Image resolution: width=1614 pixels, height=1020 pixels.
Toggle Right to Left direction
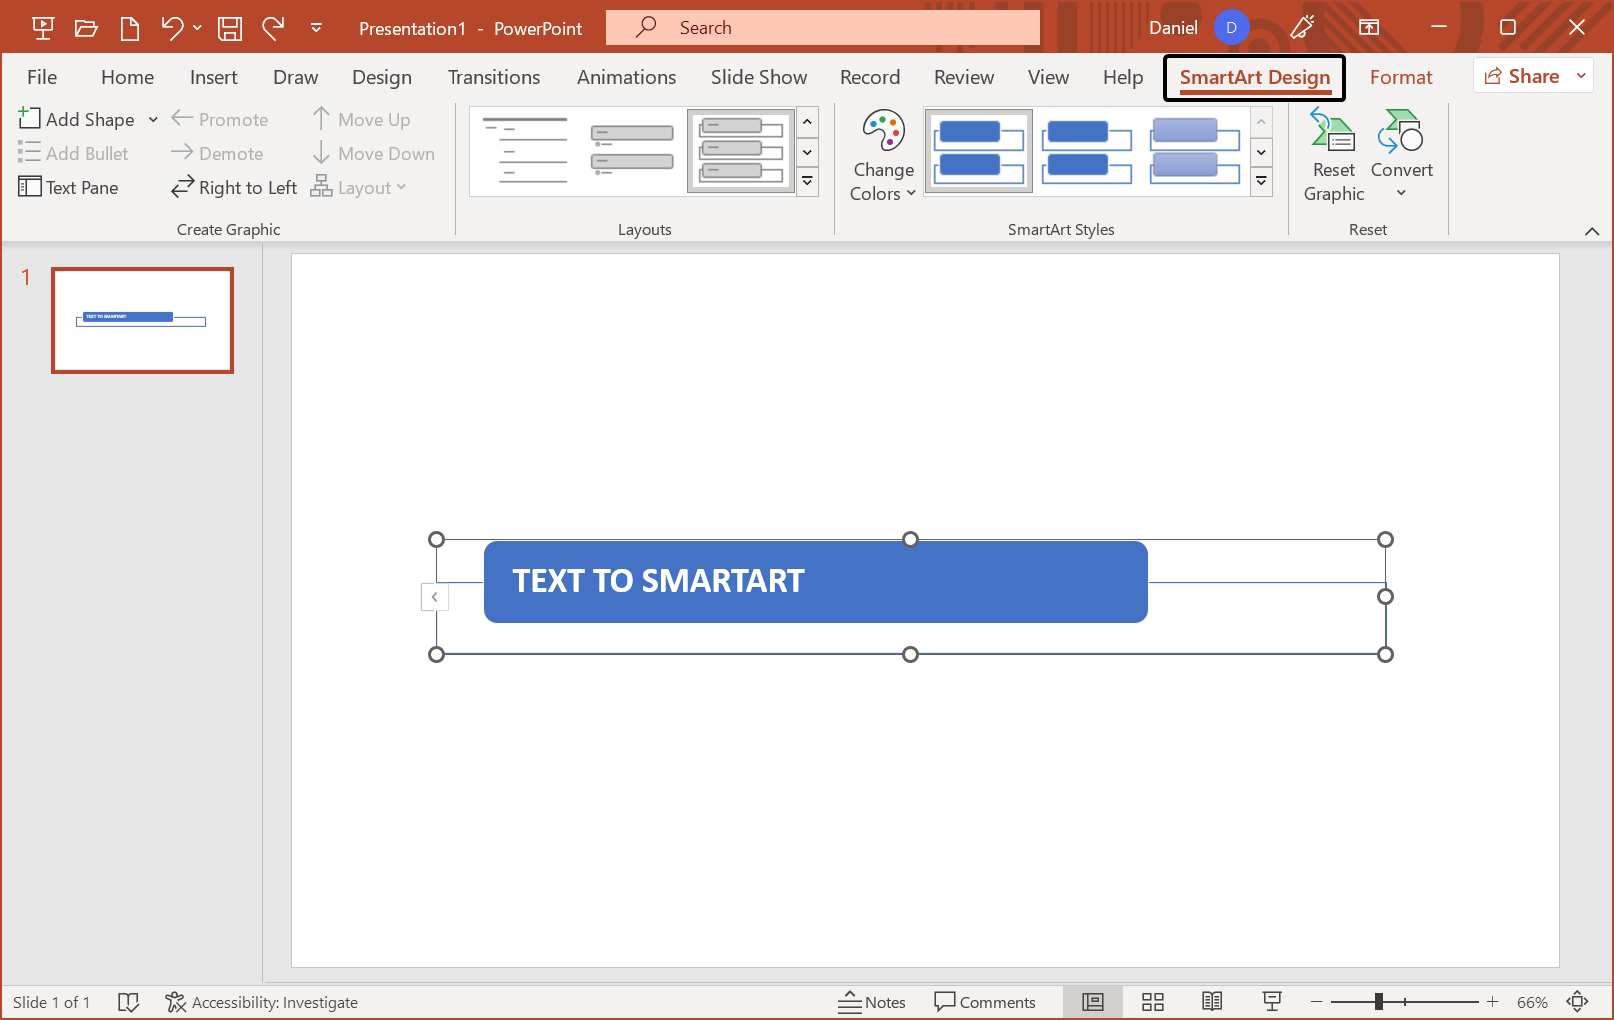click(x=233, y=187)
